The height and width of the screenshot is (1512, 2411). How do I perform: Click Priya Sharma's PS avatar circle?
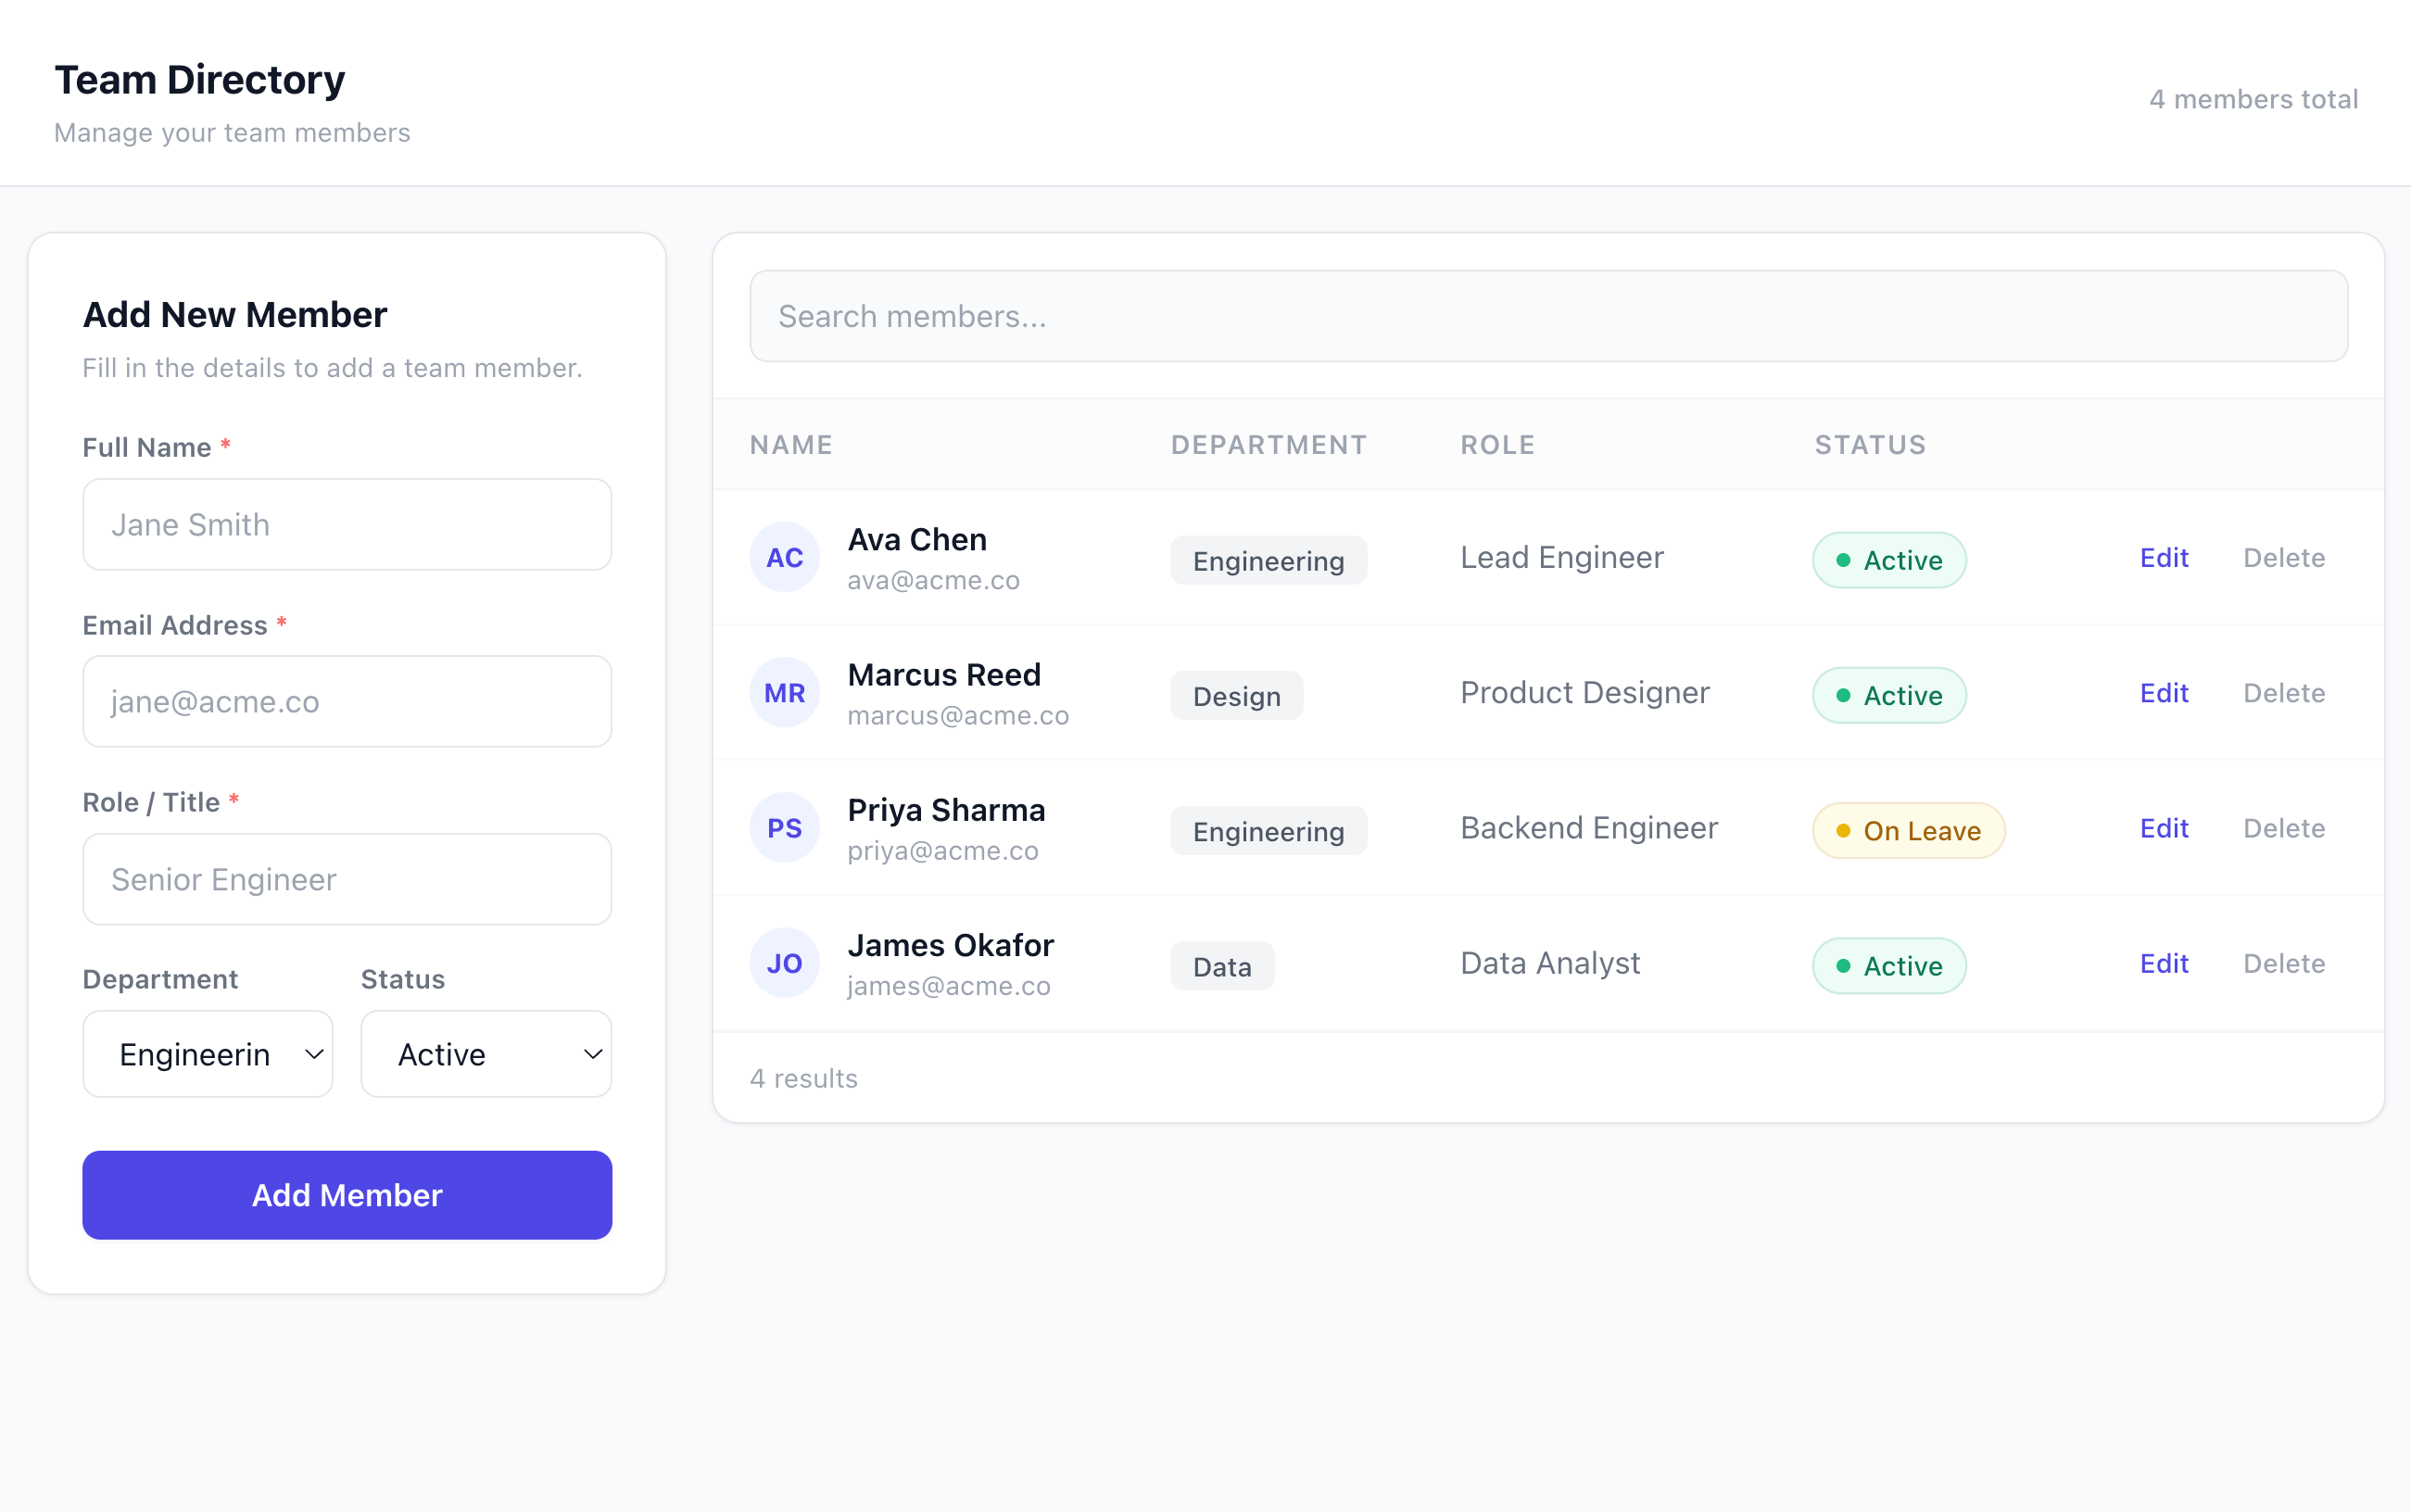point(784,827)
